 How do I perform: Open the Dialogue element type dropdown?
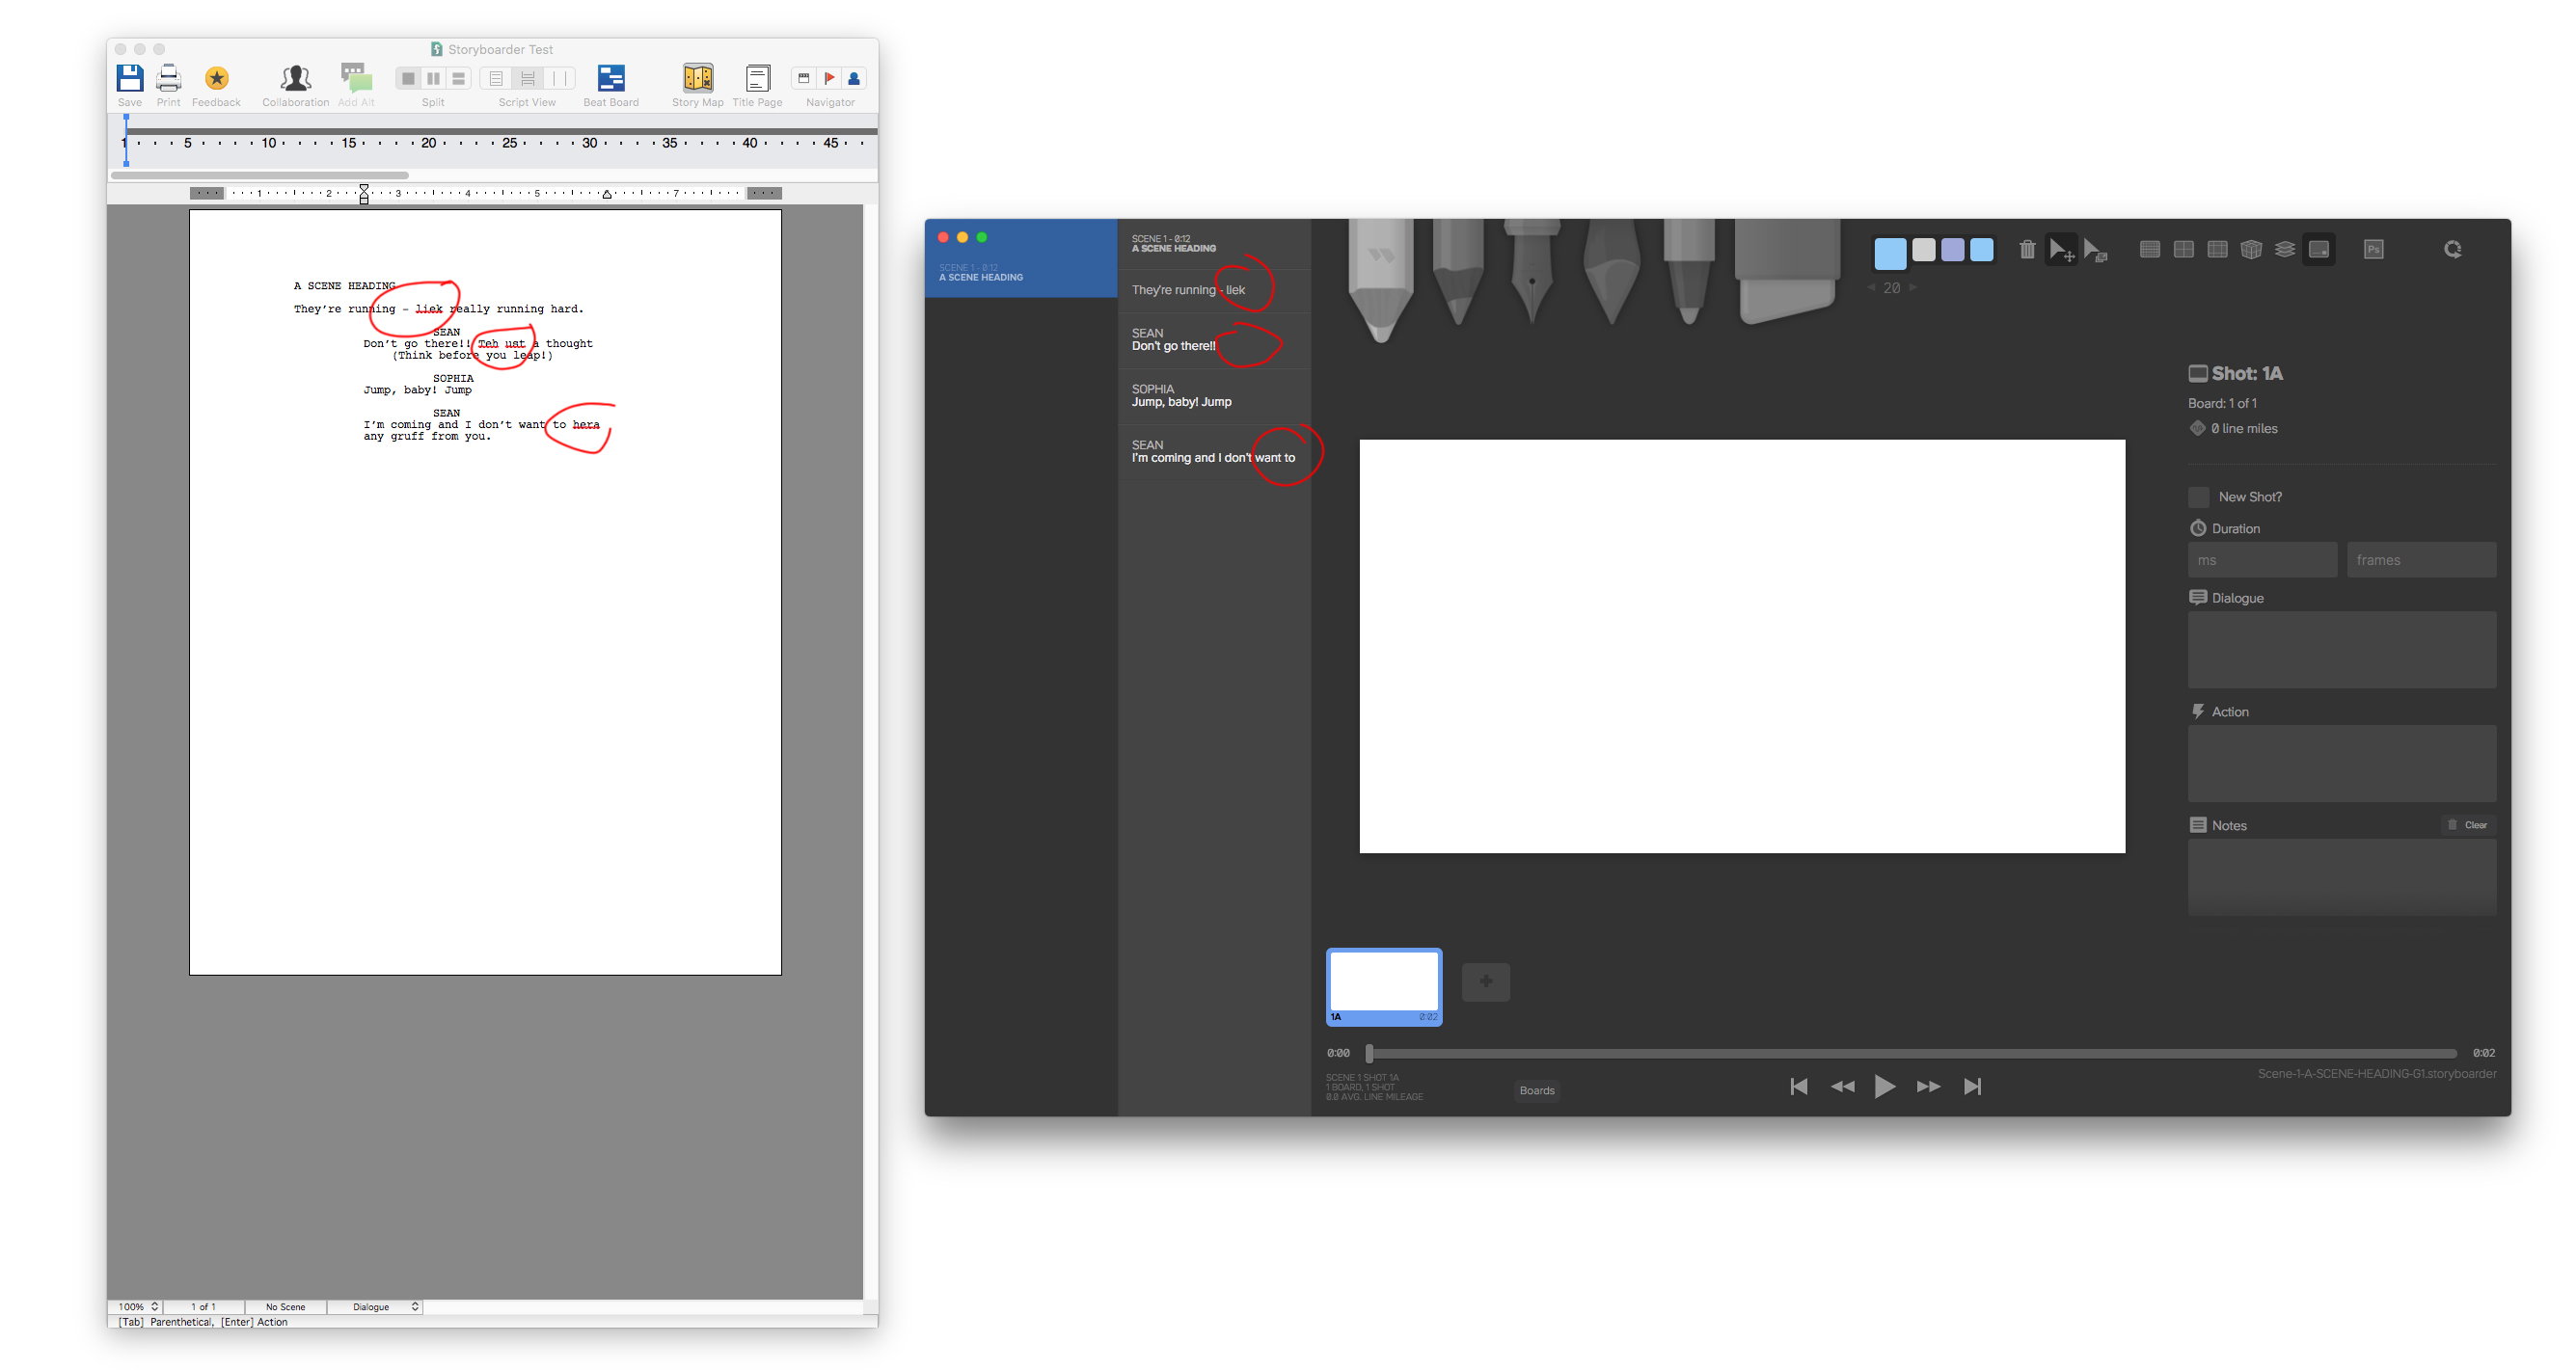point(375,1306)
